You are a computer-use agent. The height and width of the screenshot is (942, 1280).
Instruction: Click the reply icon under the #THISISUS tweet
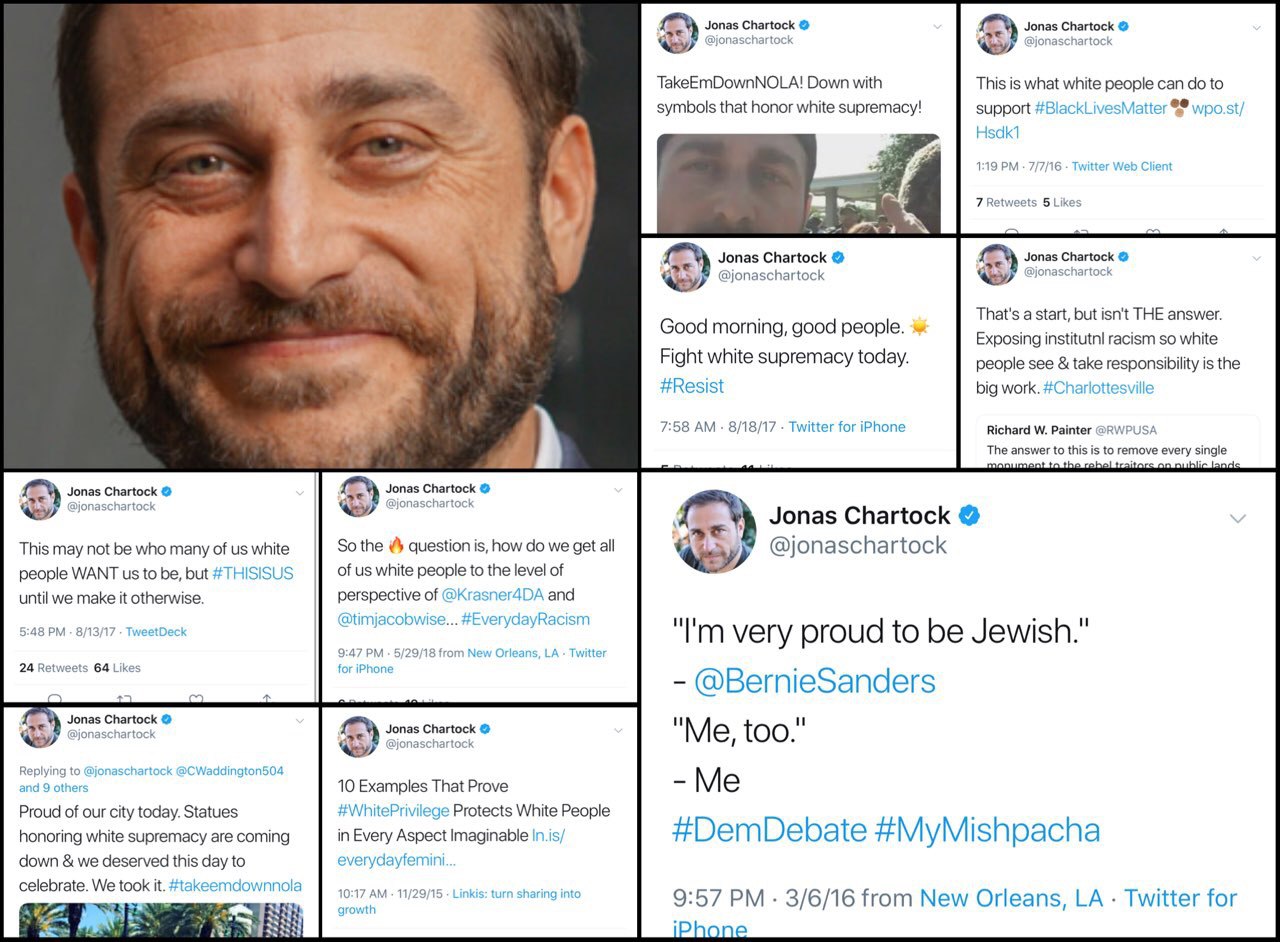pyautogui.click(x=55, y=699)
